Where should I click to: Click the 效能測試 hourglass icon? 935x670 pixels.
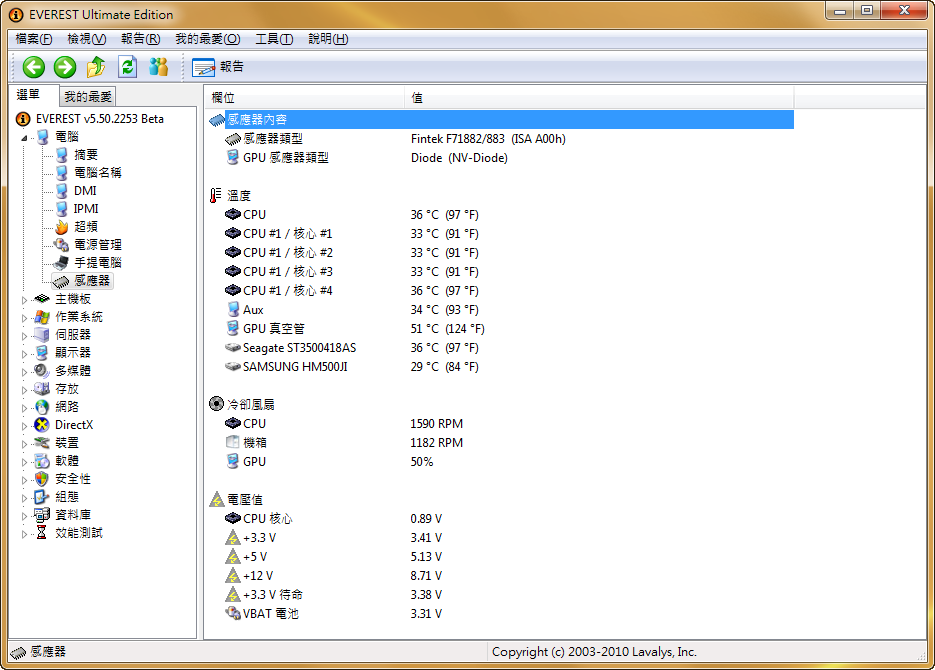pos(42,533)
